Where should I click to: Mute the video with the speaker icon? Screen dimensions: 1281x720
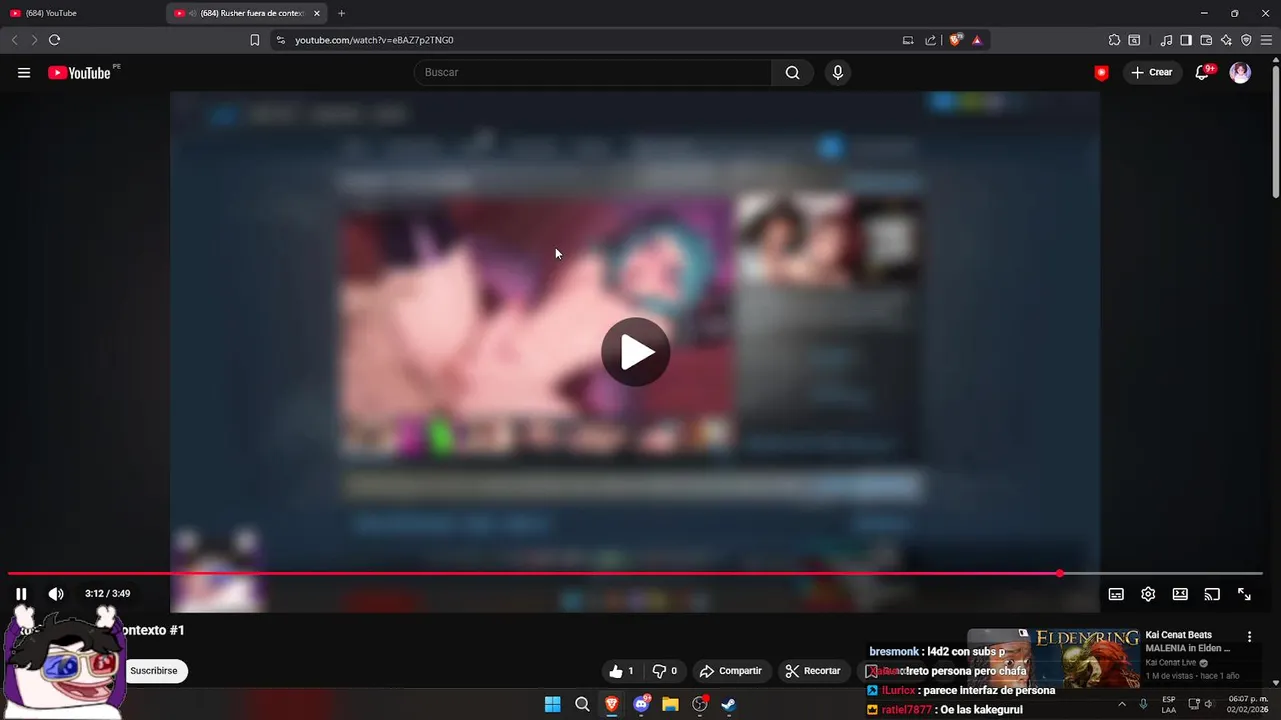[x=56, y=594]
